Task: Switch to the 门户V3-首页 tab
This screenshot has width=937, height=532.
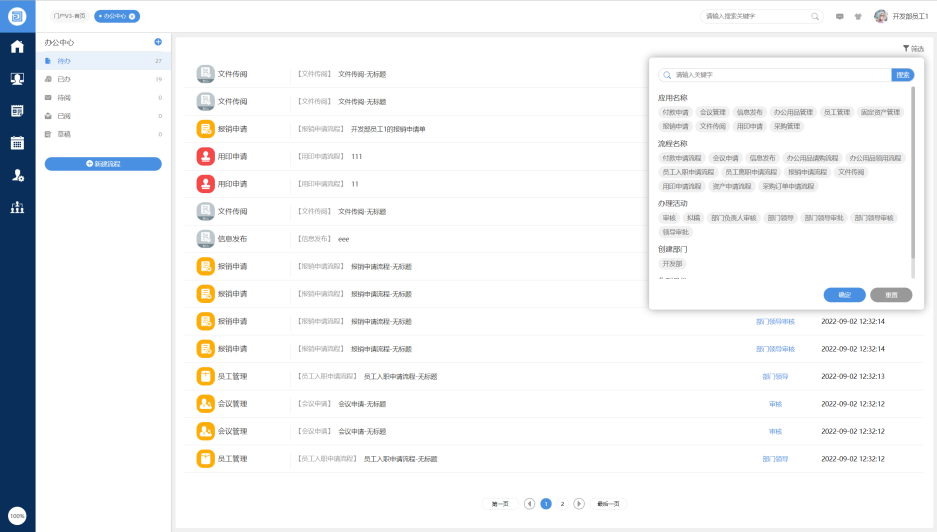Action: (x=70, y=16)
